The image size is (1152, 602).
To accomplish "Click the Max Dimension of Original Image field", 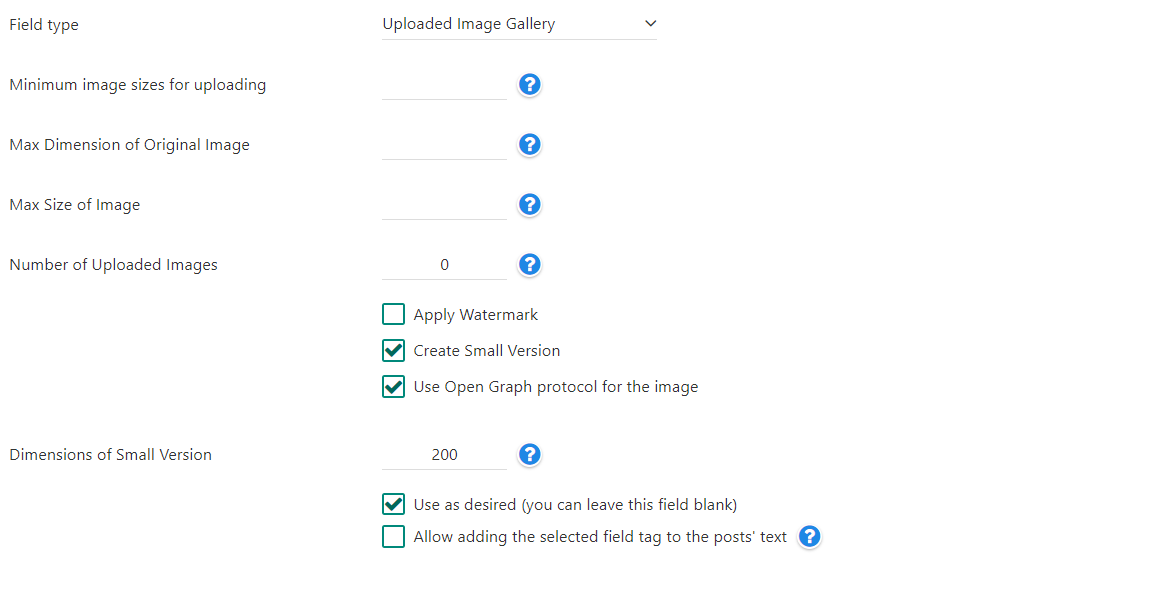I will (x=444, y=145).
